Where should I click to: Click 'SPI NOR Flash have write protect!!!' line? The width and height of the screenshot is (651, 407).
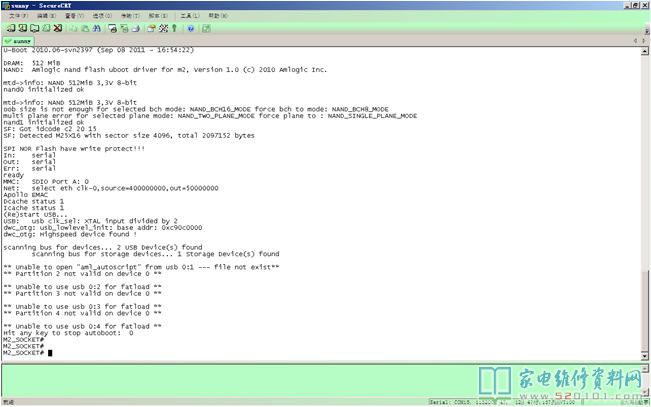tap(74, 149)
